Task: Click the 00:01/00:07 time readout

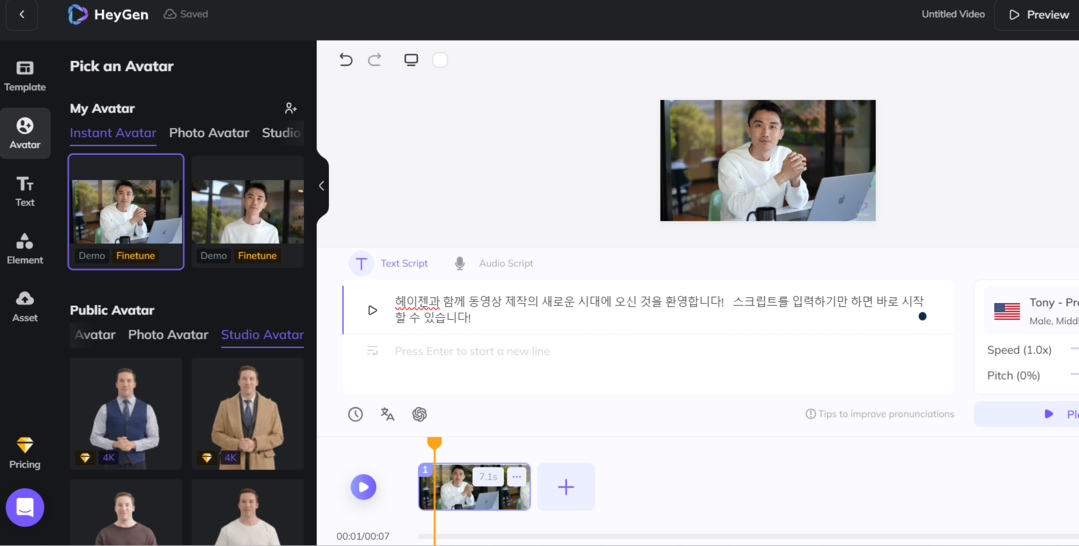Action: (363, 536)
